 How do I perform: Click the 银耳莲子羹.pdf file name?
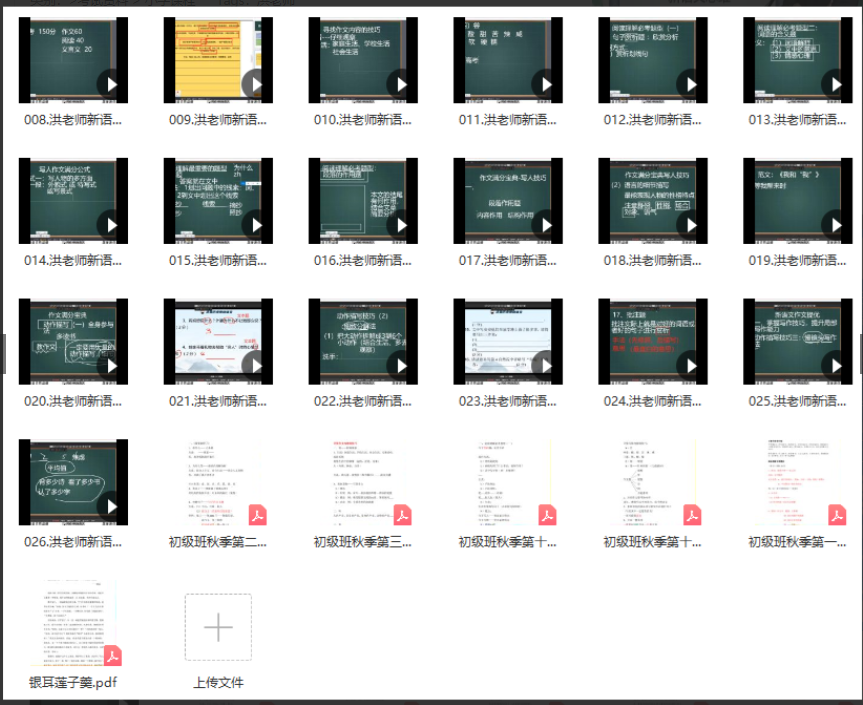73,683
